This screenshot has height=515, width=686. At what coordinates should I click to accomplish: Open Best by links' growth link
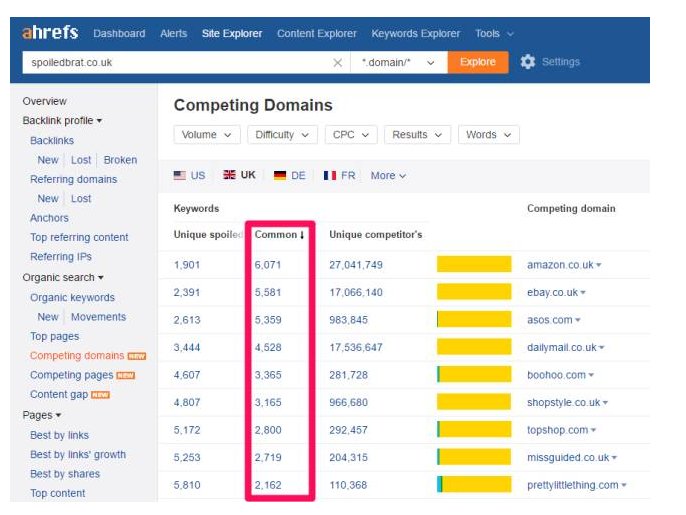pos(78,455)
